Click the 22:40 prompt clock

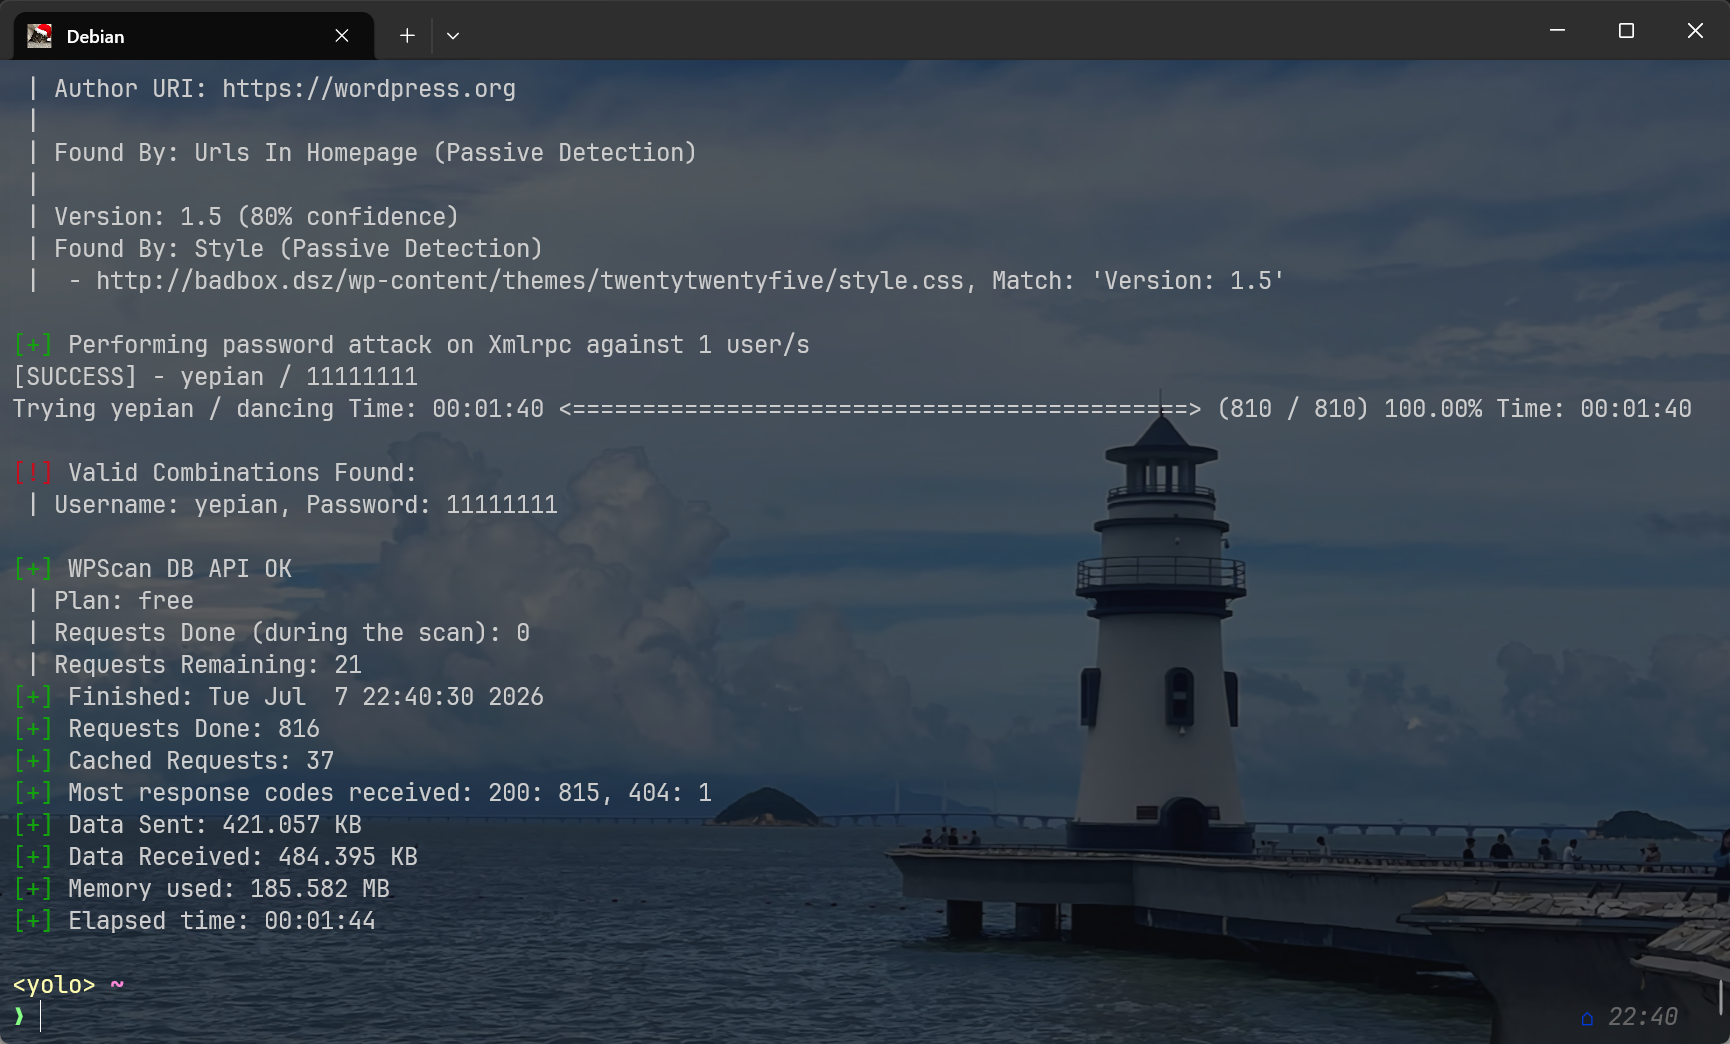click(x=1643, y=1017)
